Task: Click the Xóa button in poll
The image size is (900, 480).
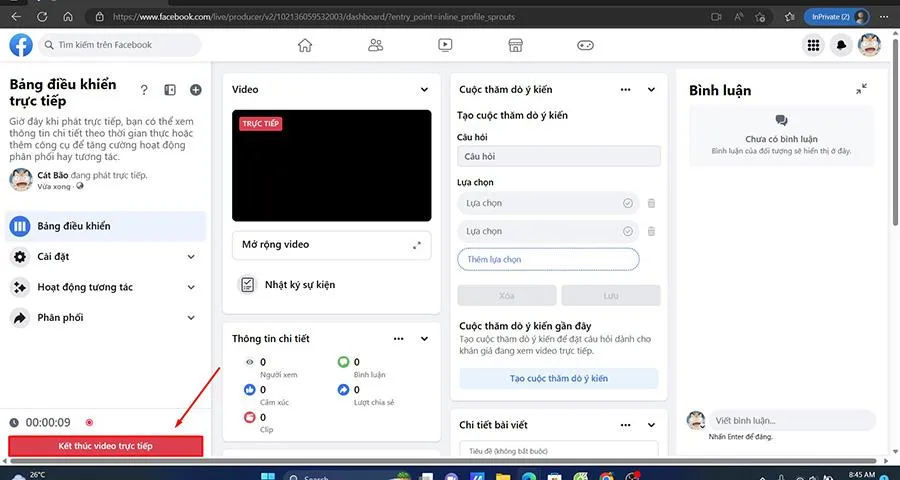Action: [x=507, y=296]
